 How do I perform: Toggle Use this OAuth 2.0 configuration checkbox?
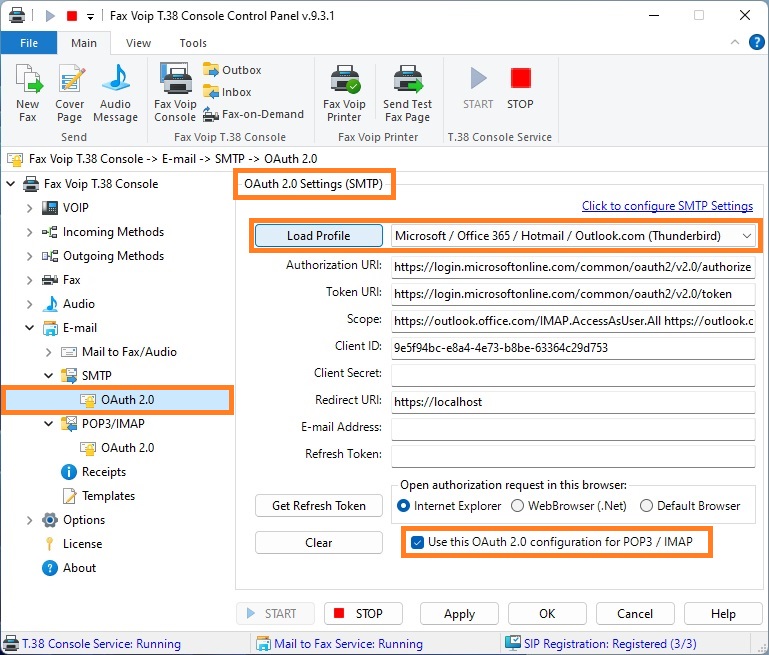pos(417,542)
